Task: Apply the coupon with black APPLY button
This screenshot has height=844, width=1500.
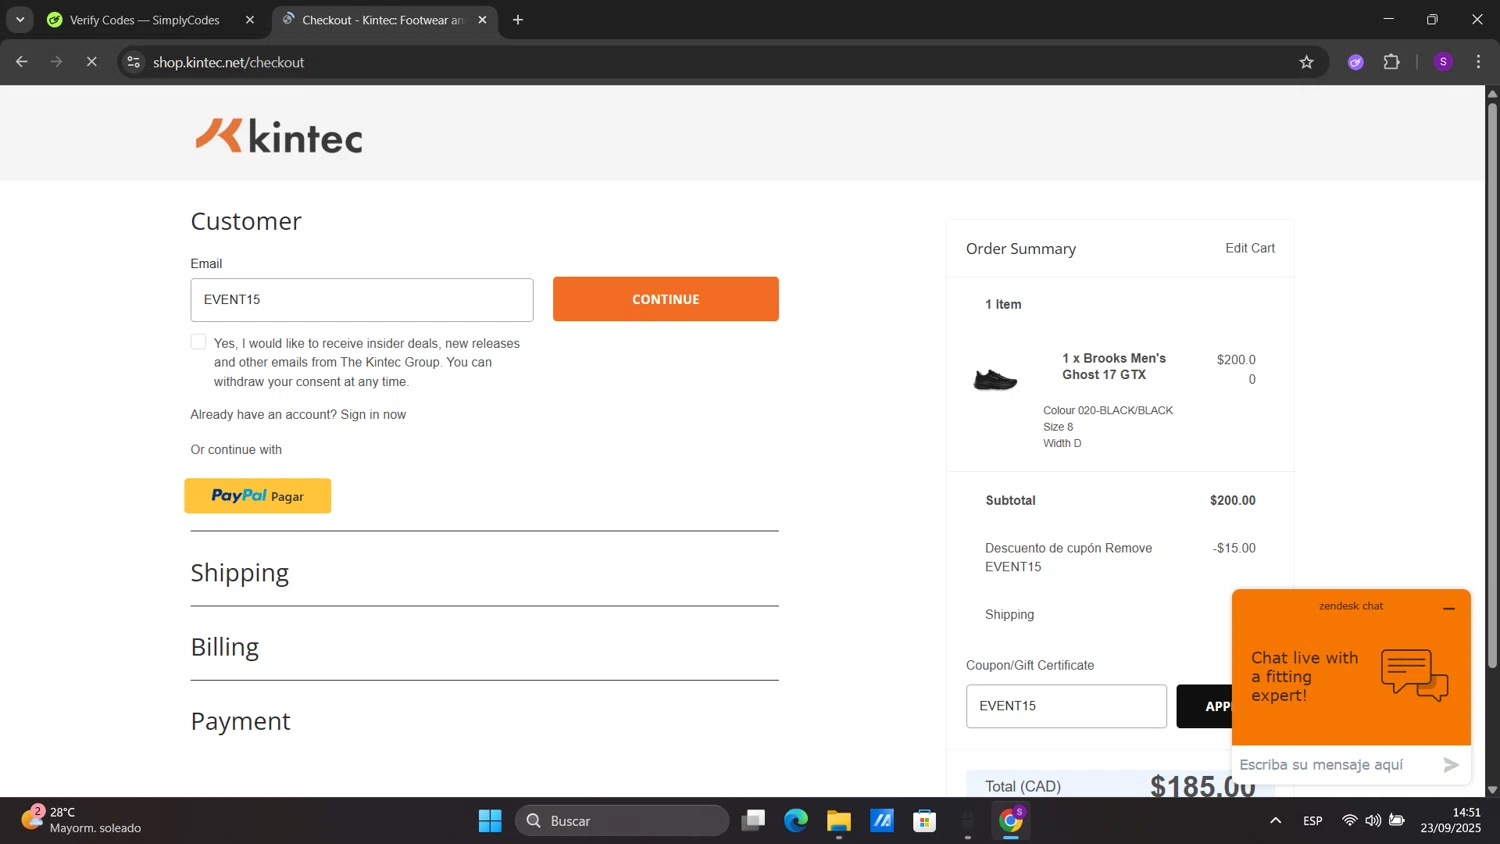Action: pyautogui.click(x=1204, y=706)
